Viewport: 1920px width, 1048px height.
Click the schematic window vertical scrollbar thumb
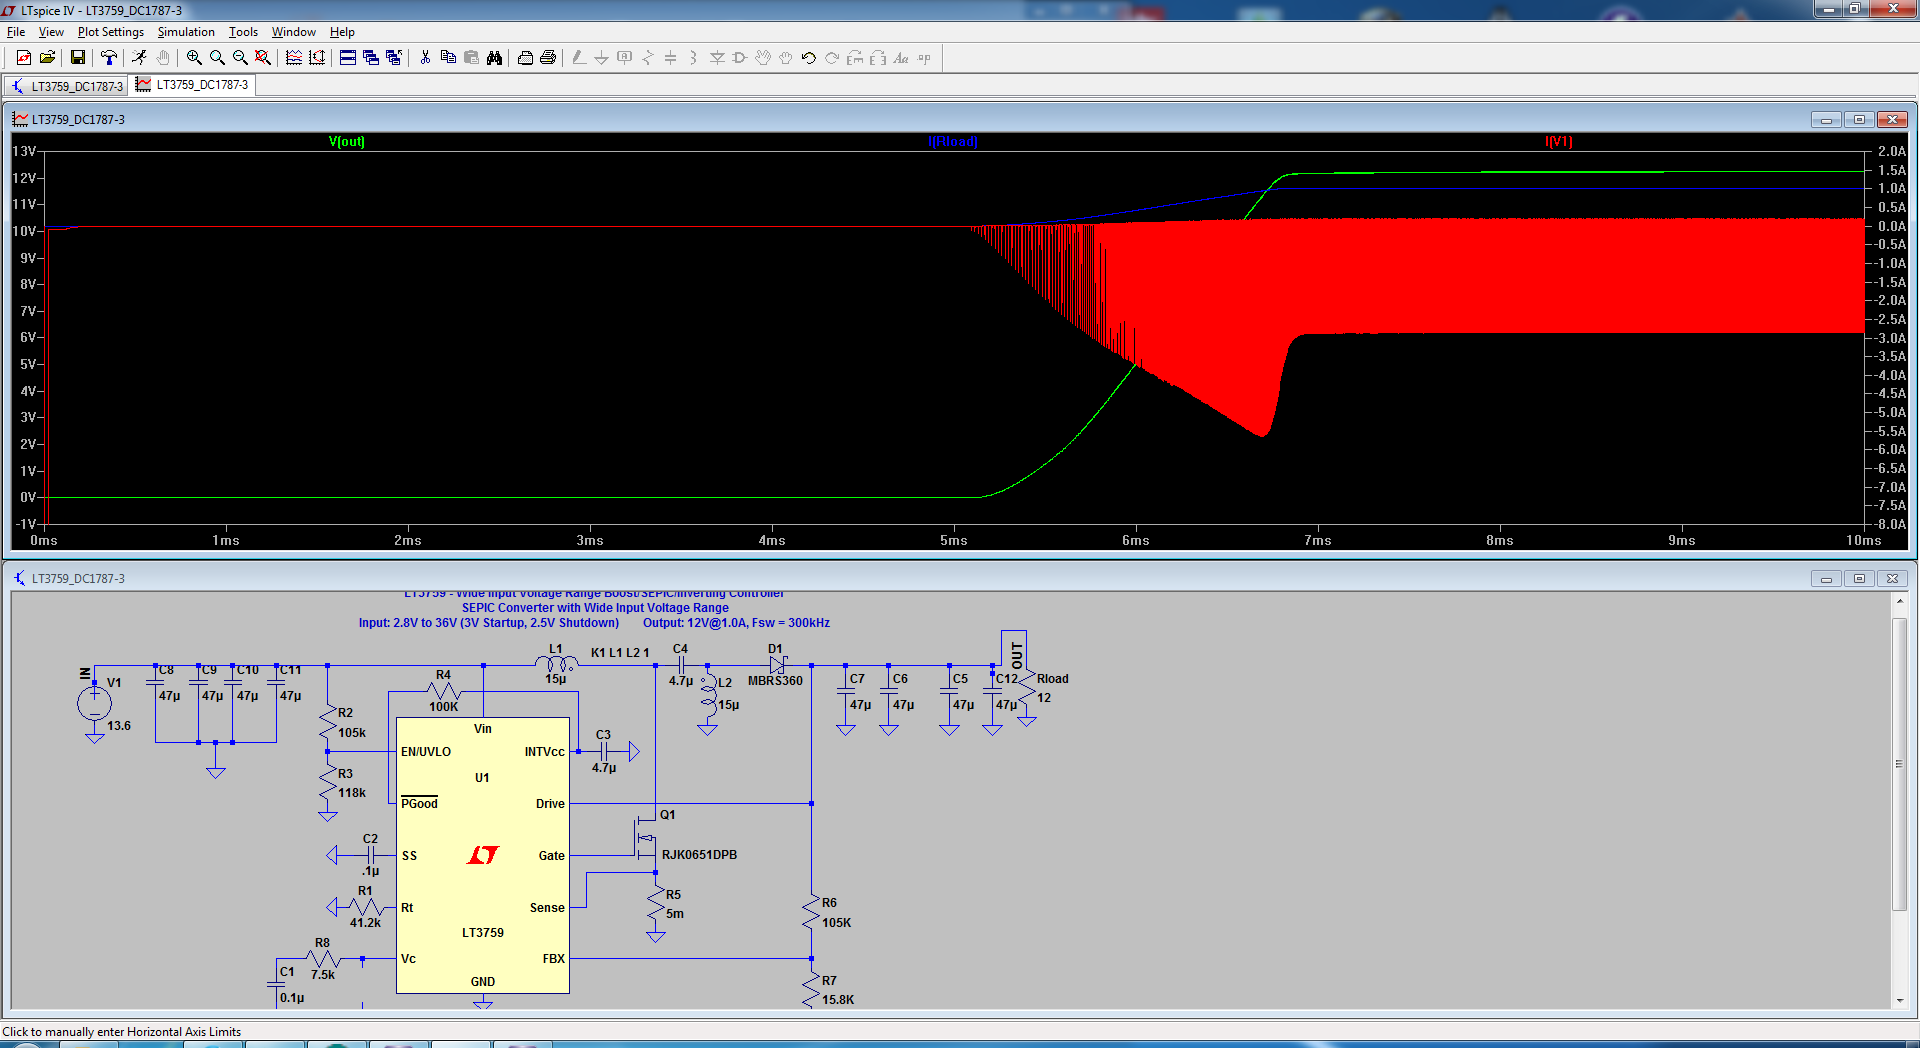[x=1900, y=764]
